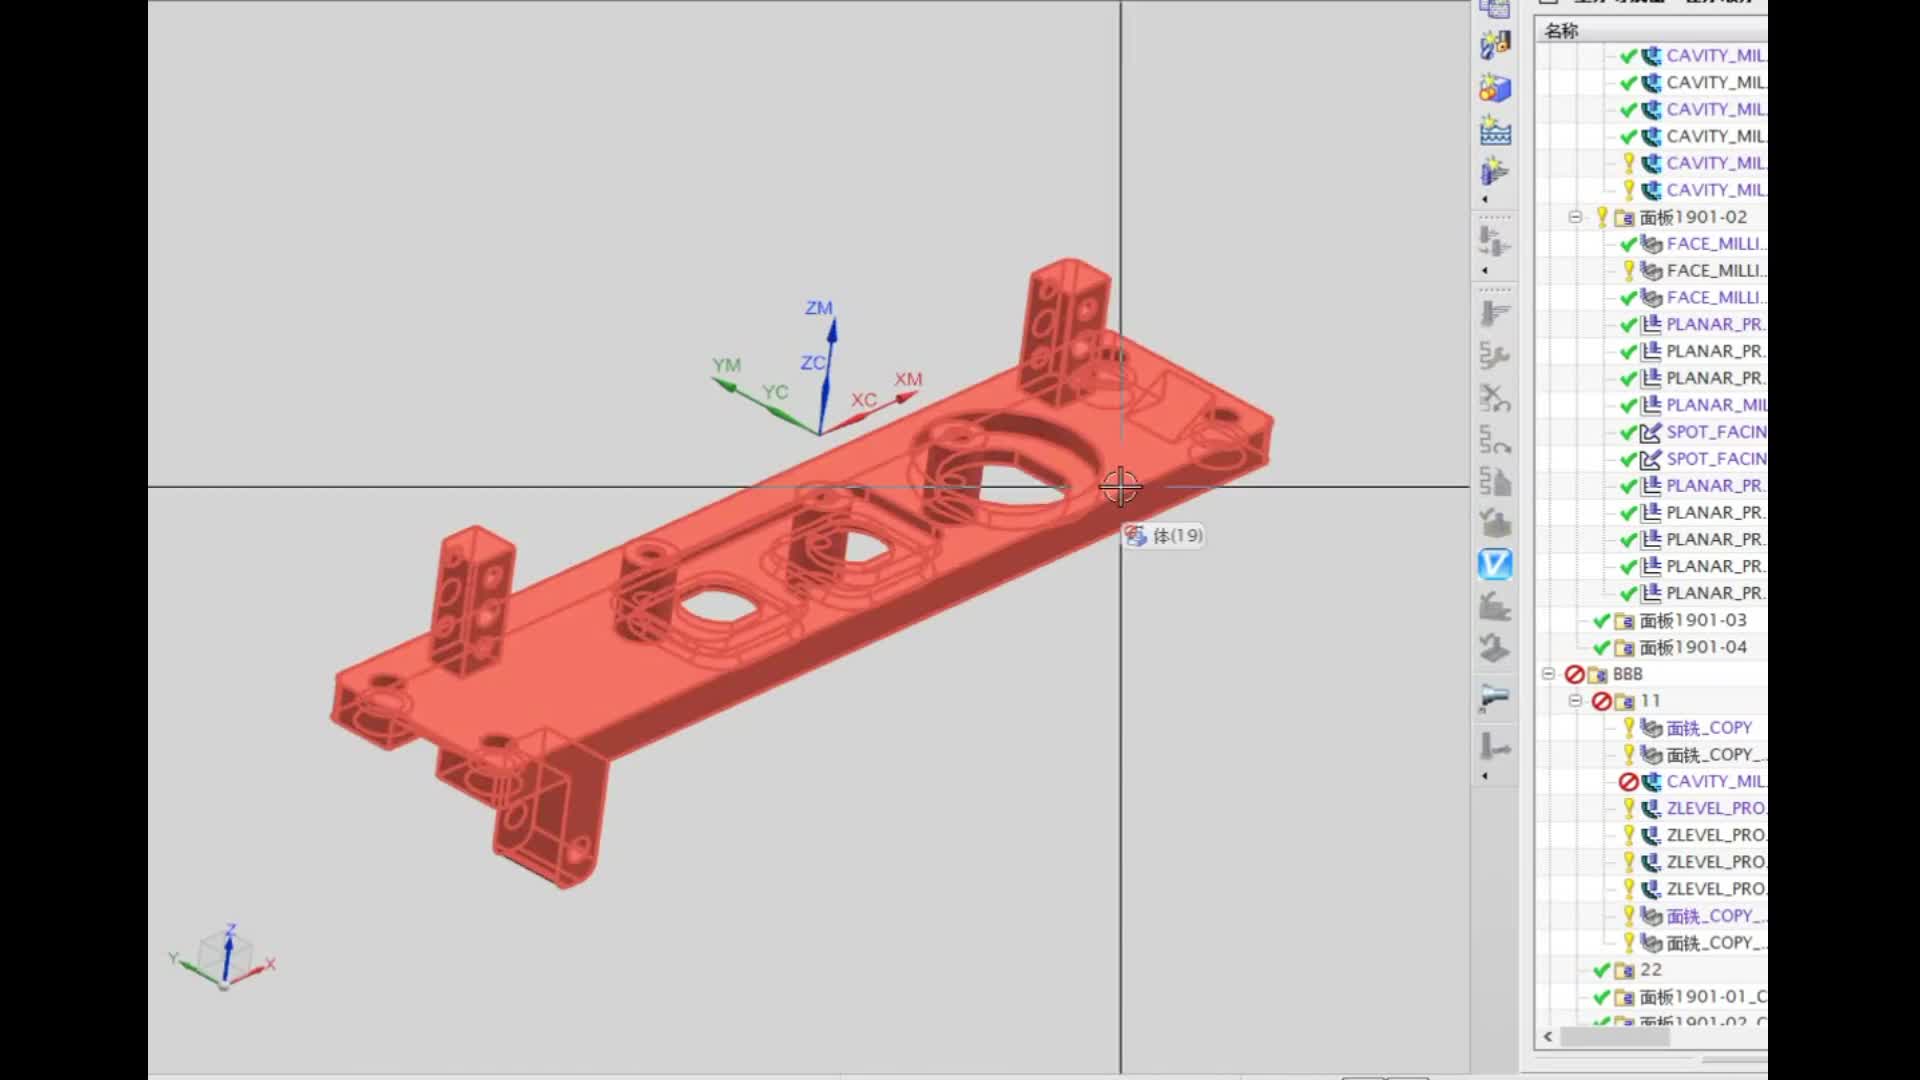Click the greyed checkmark gouge check icon
1920x1080 pixels.
pos(1495,522)
